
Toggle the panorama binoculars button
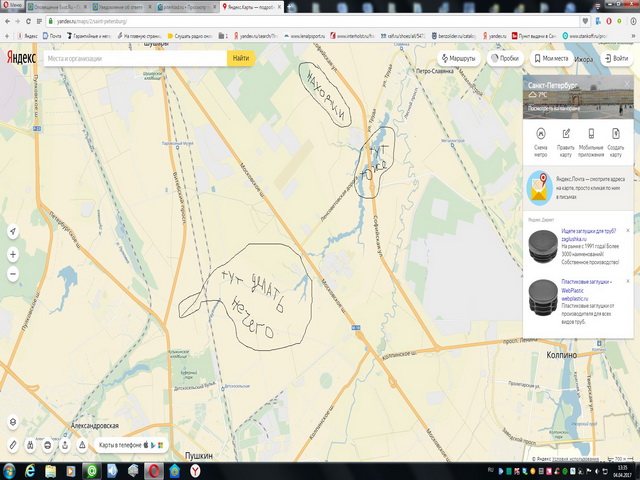(30, 444)
